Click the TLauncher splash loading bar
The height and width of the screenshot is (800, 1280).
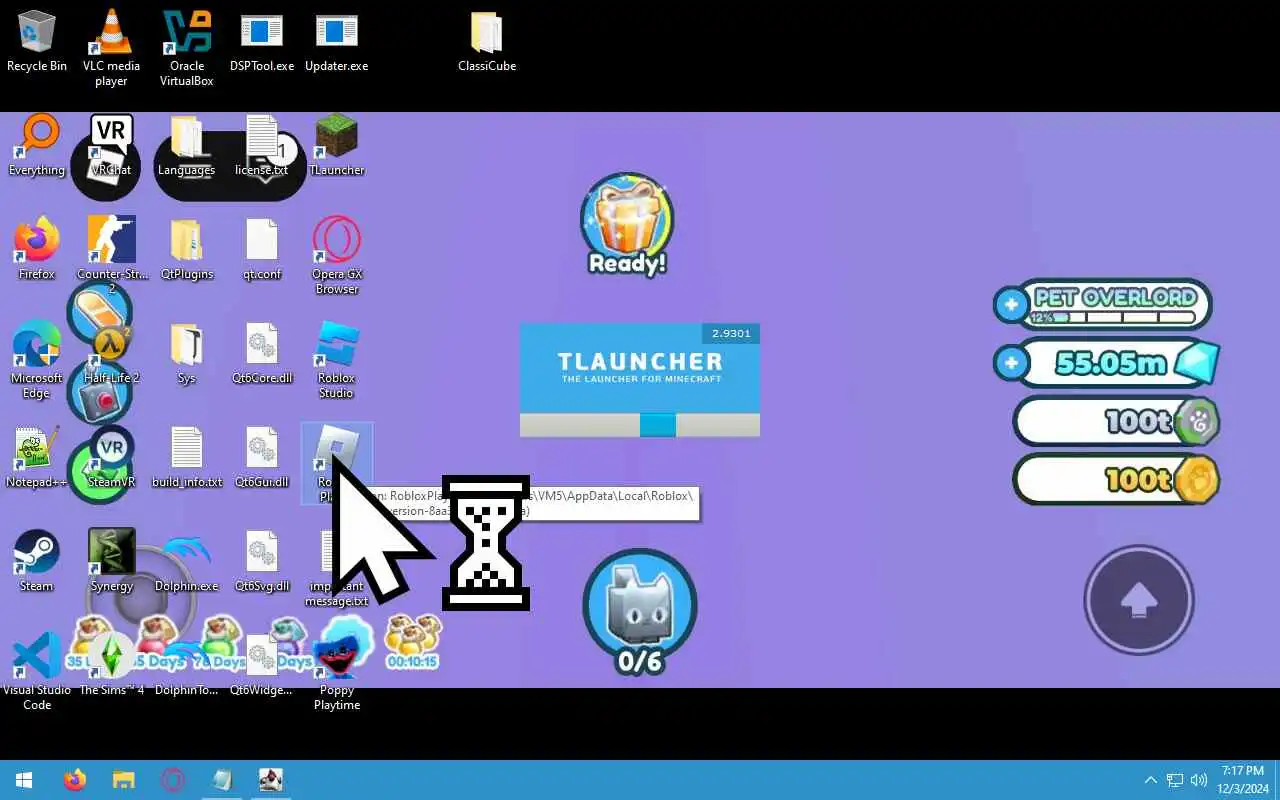(640, 425)
